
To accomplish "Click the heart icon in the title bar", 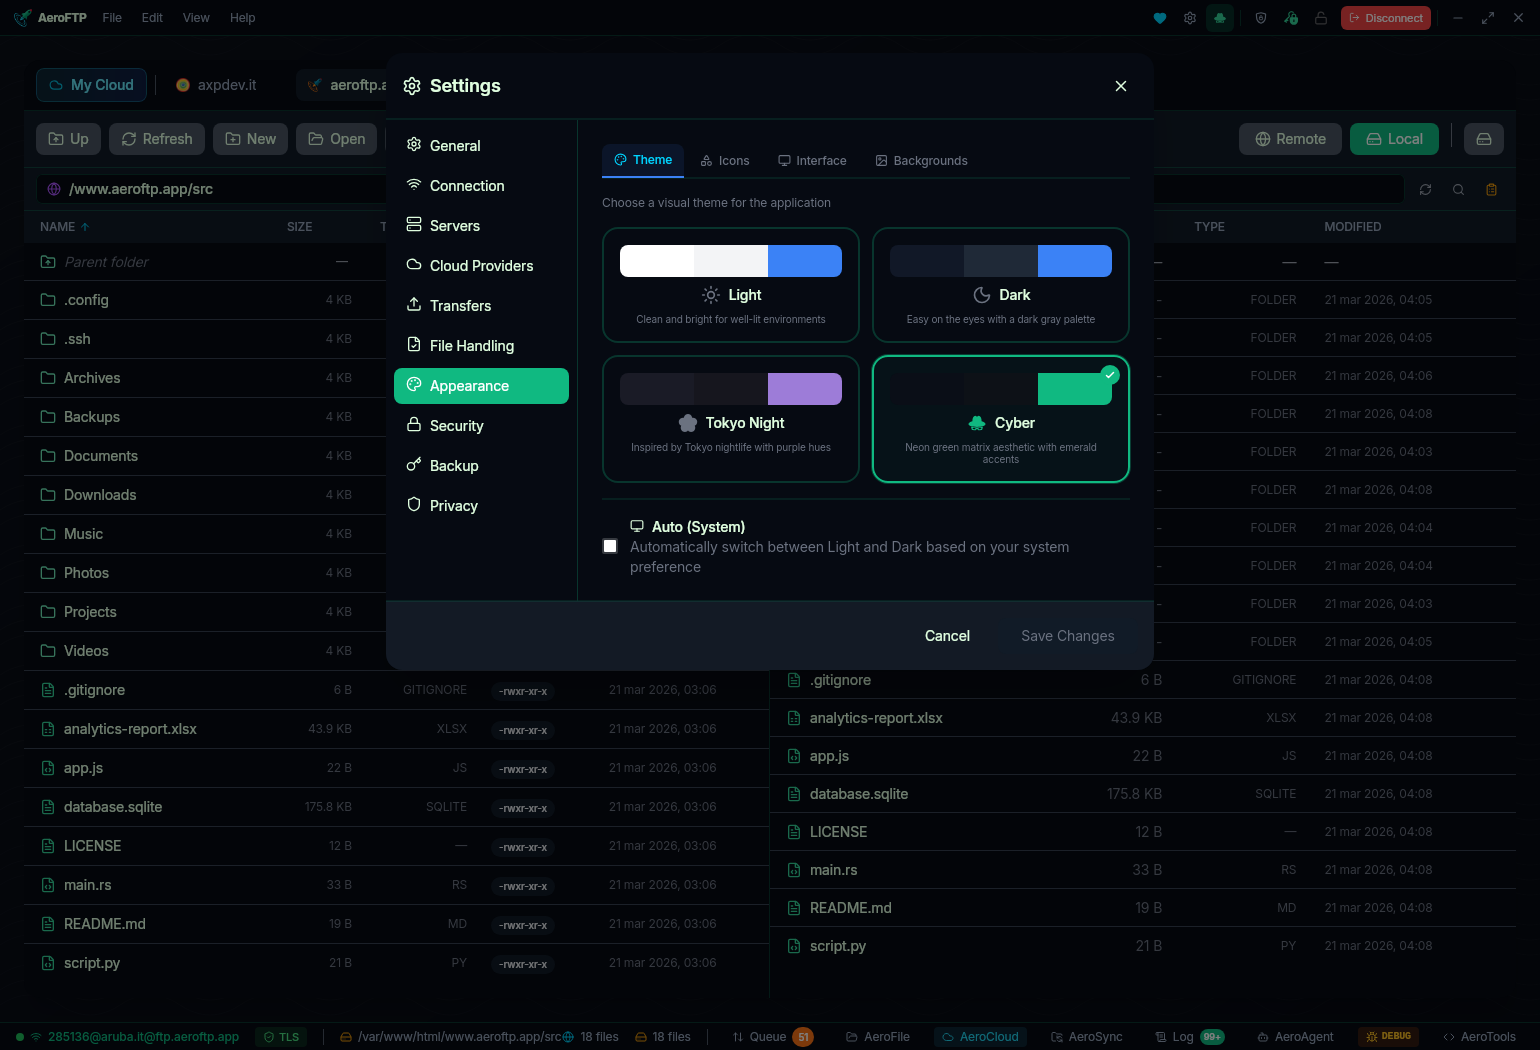I will 1159,17.
